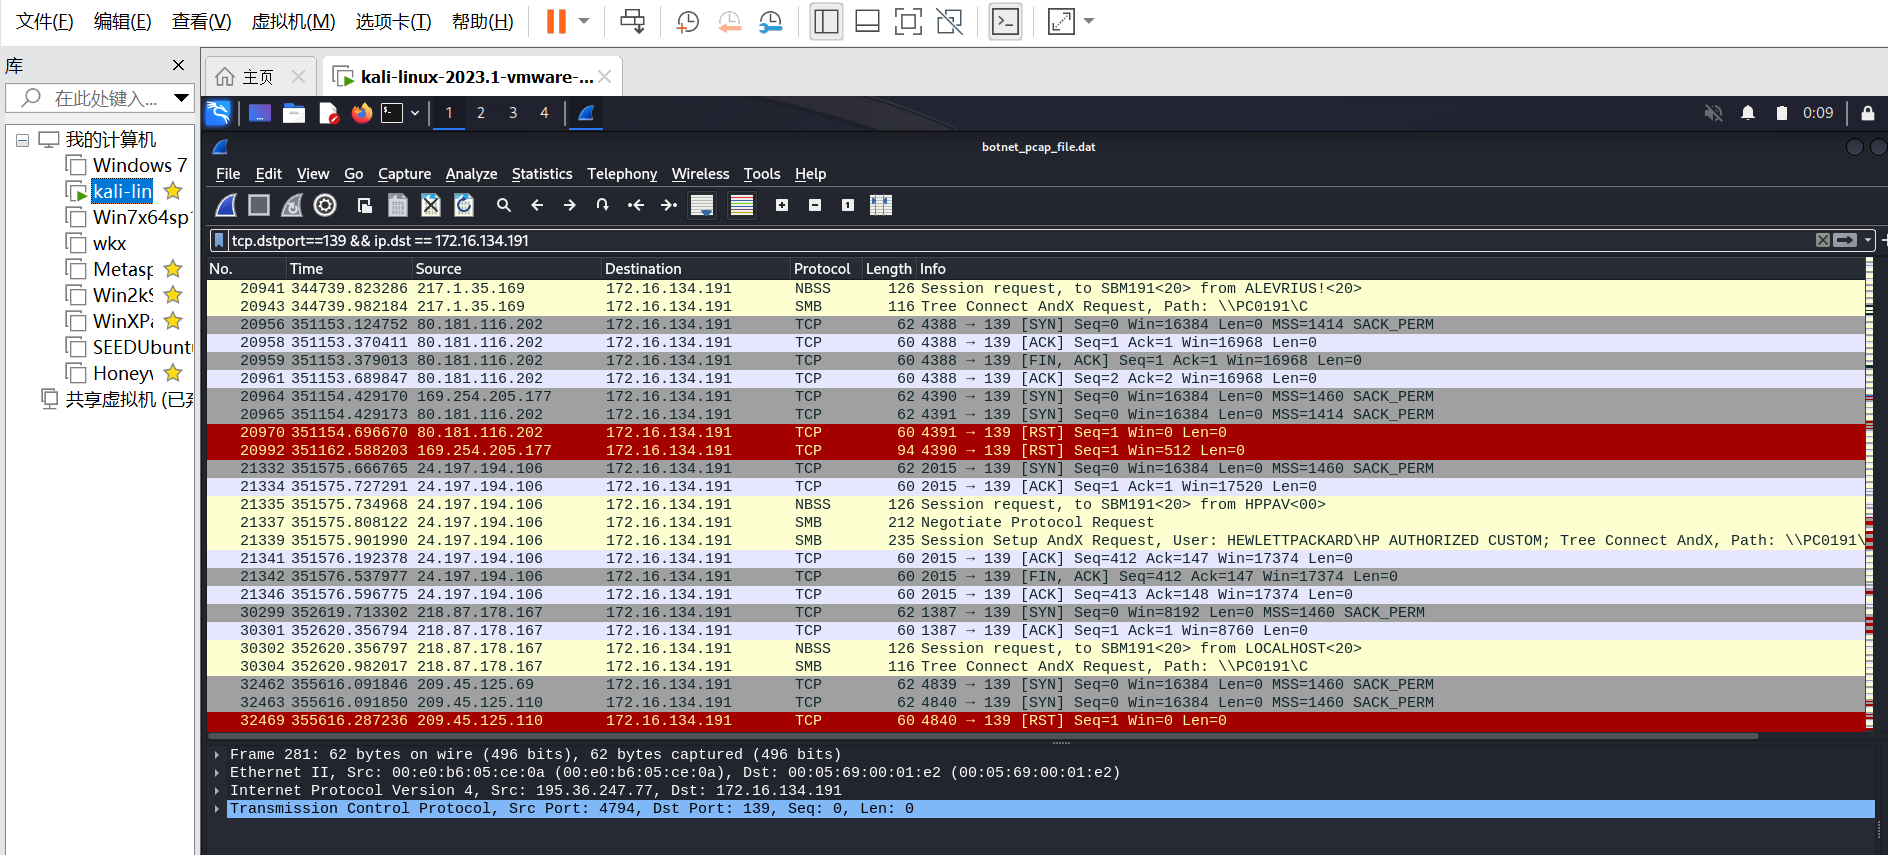Switch to workspace 4 in Kali panel

tap(545, 113)
